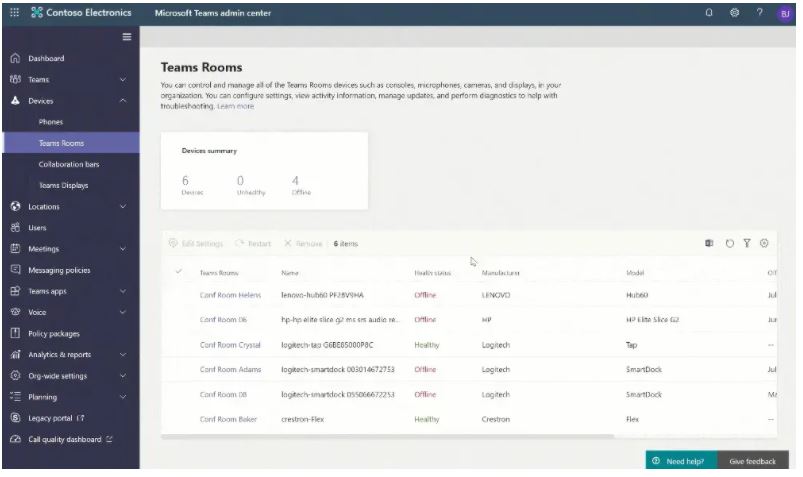Click the Devices sidebar icon

[x=15, y=100]
